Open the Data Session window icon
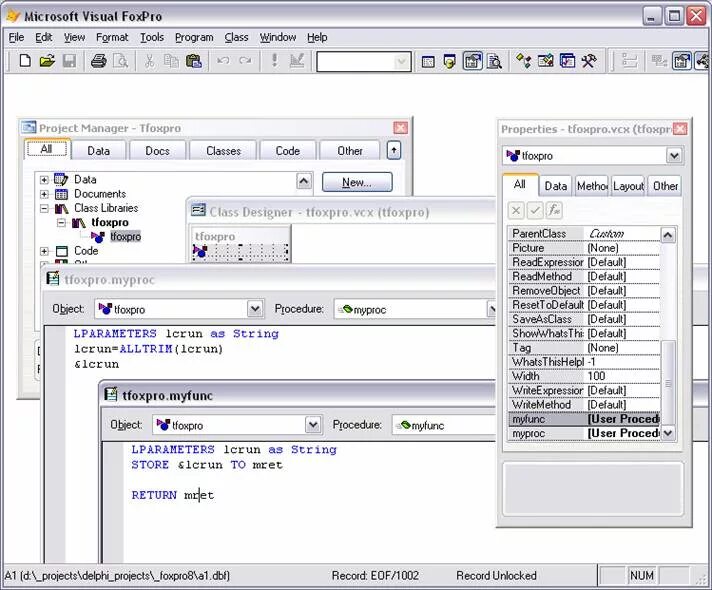The width and height of the screenshot is (712, 590). (450, 61)
